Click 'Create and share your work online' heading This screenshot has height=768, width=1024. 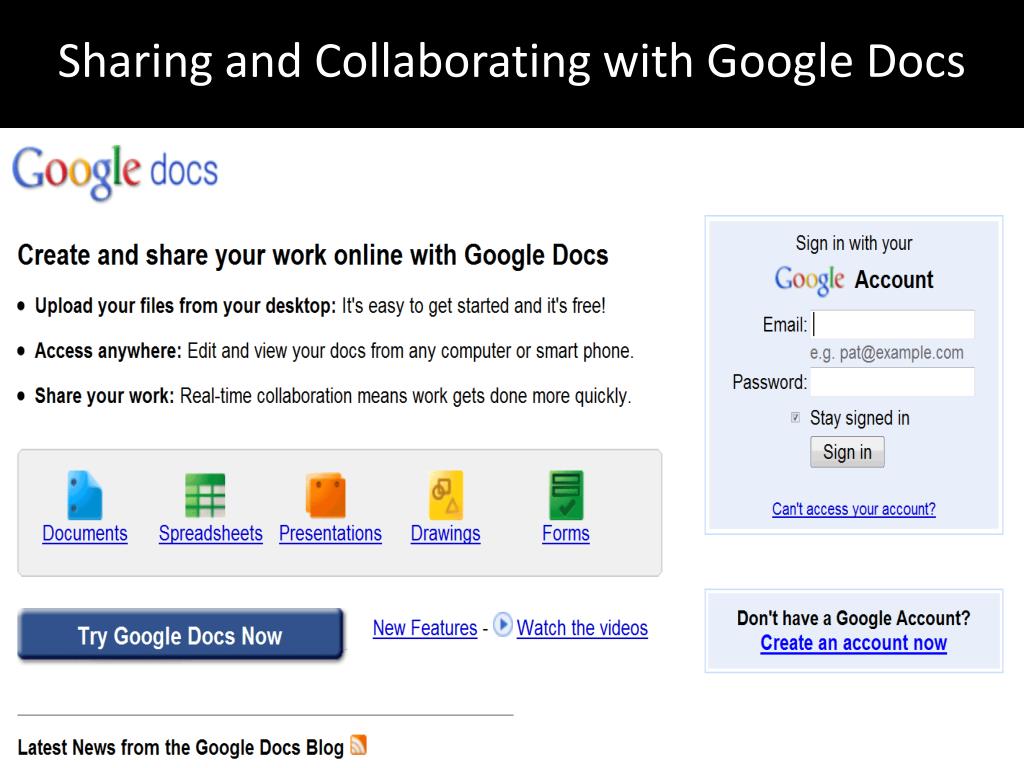[x=313, y=255]
